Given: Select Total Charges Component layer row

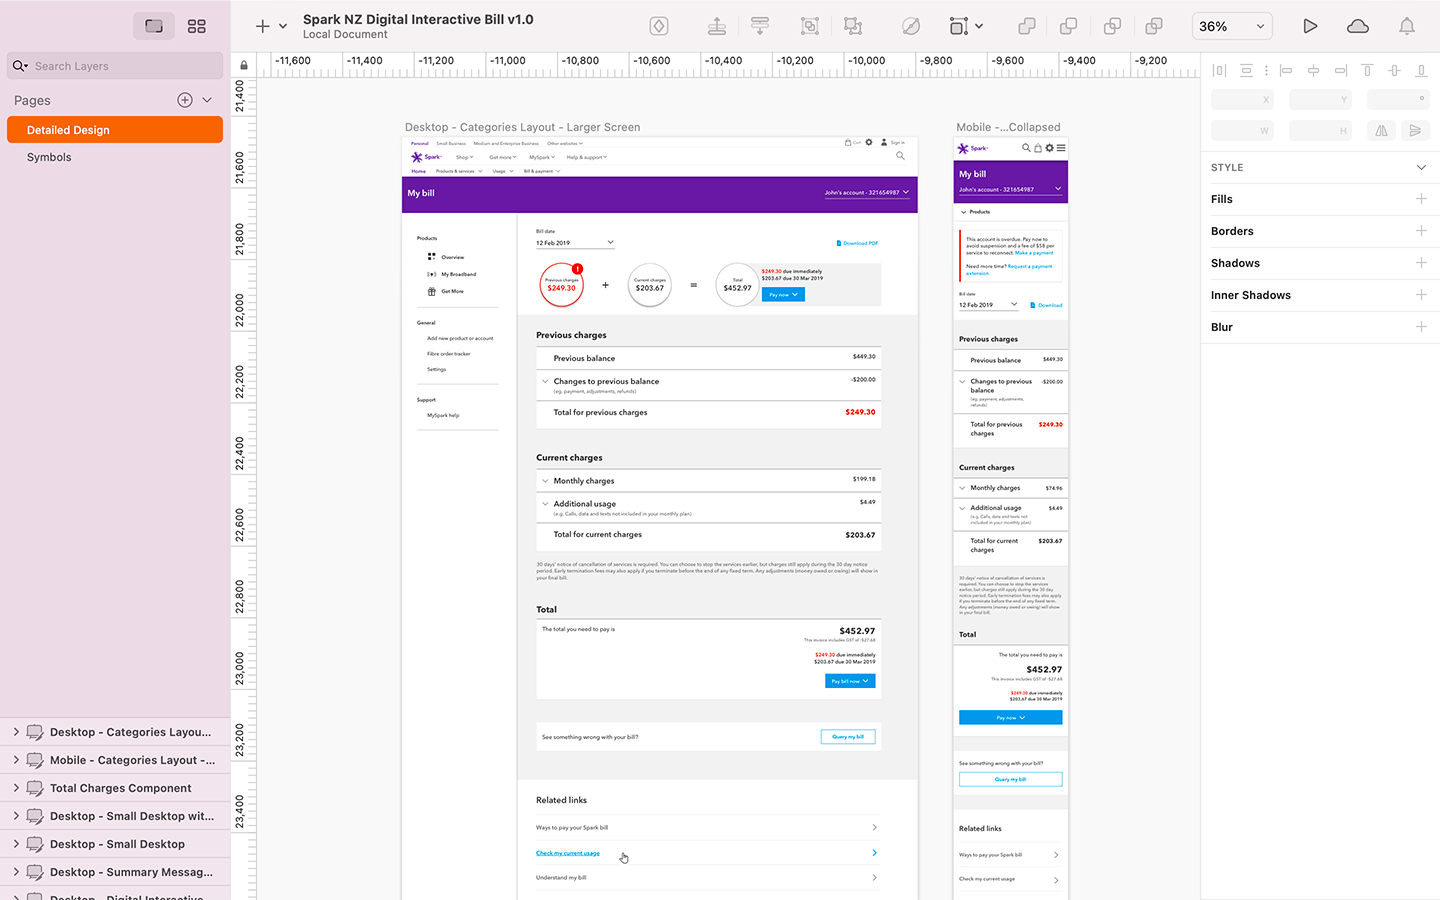Looking at the screenshot, I should 115,788.
